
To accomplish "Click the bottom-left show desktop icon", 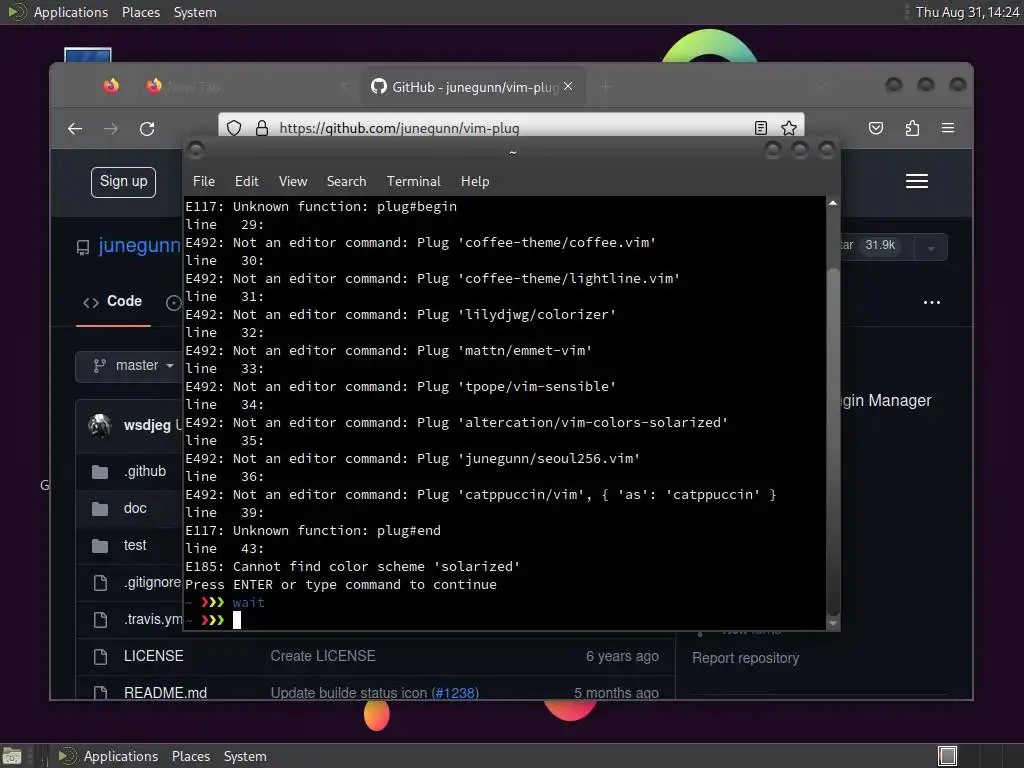I will pyautogui.click(x=12, y=756).
